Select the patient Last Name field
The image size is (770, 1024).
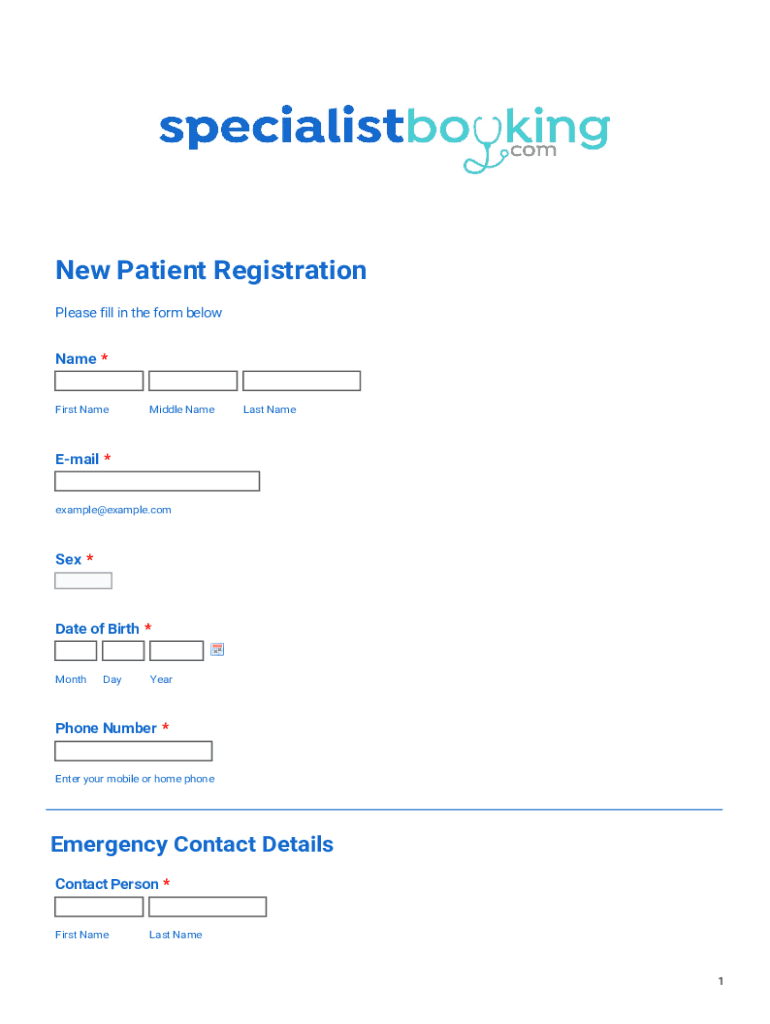click(x=301, y=381)
